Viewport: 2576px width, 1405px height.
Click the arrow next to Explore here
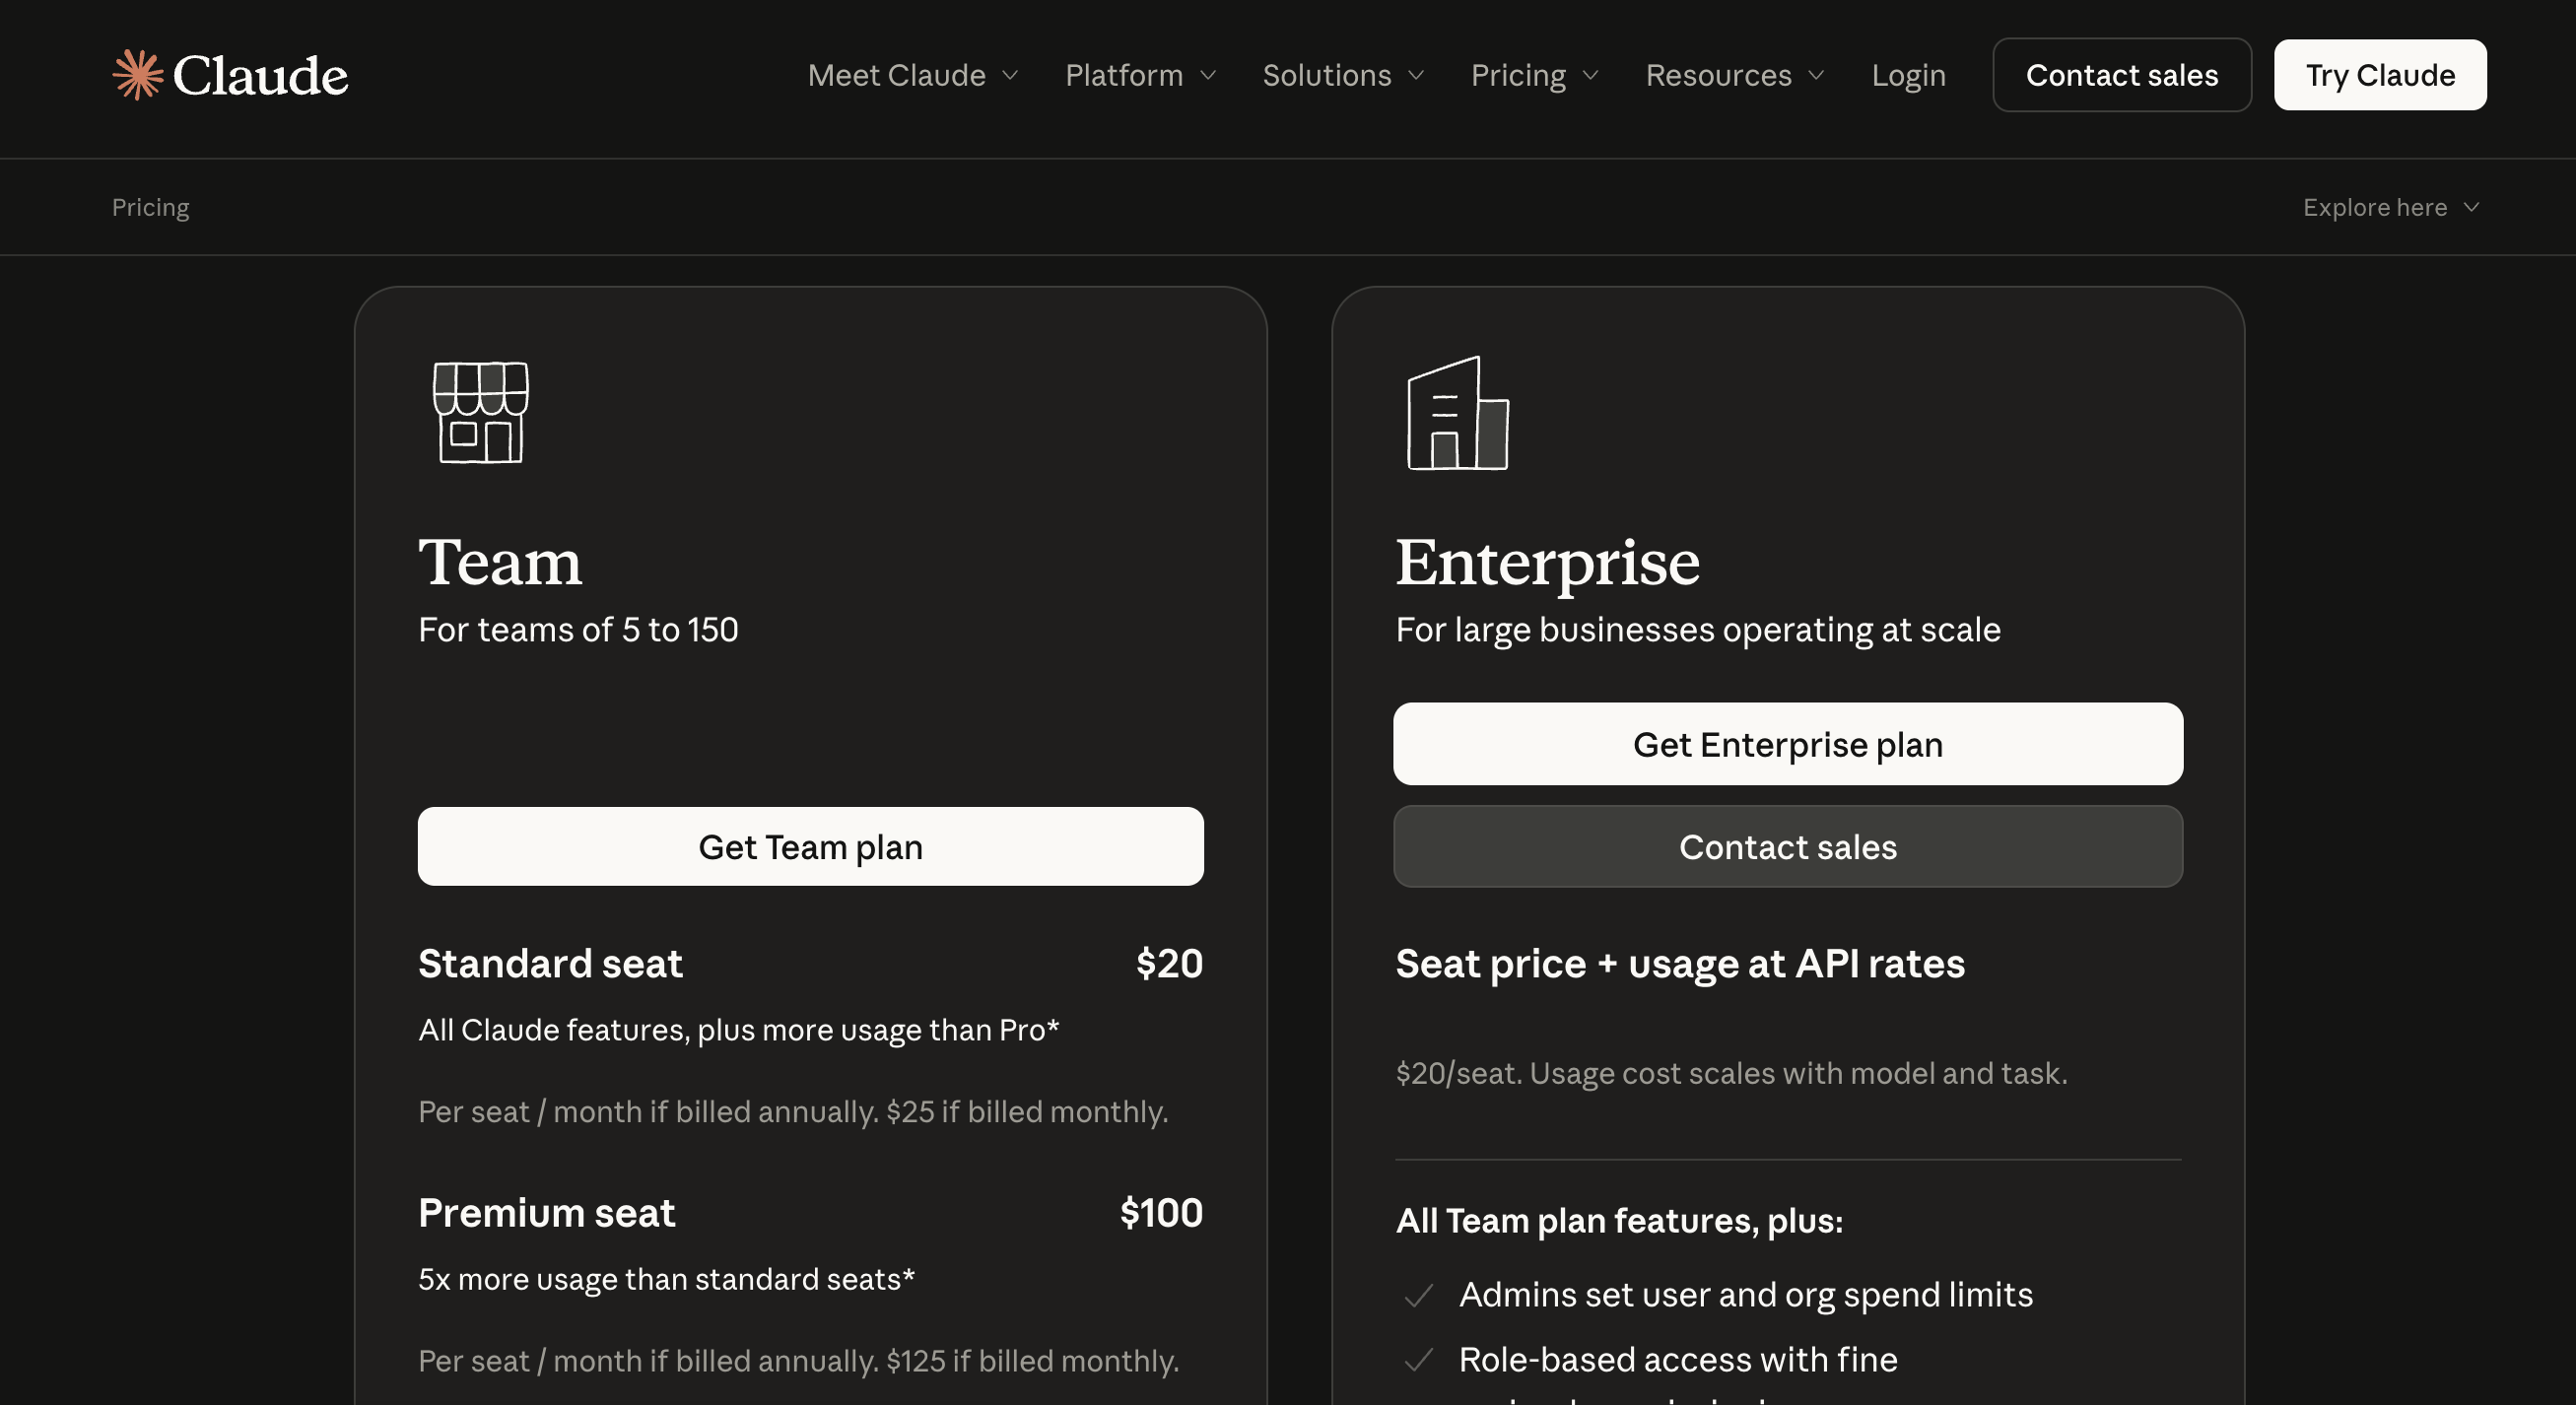tap(2471, 207)
